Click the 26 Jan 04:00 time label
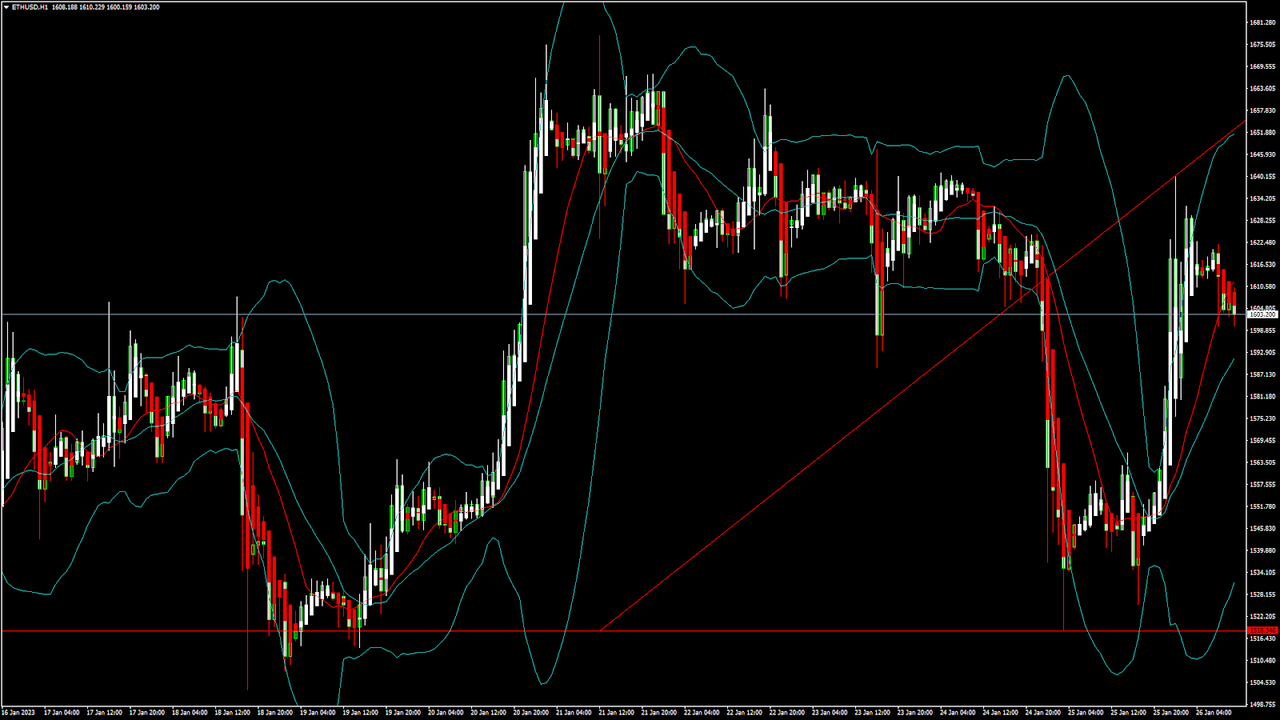This screenshot has width=1280, height=720. (x=1214, y=713)
